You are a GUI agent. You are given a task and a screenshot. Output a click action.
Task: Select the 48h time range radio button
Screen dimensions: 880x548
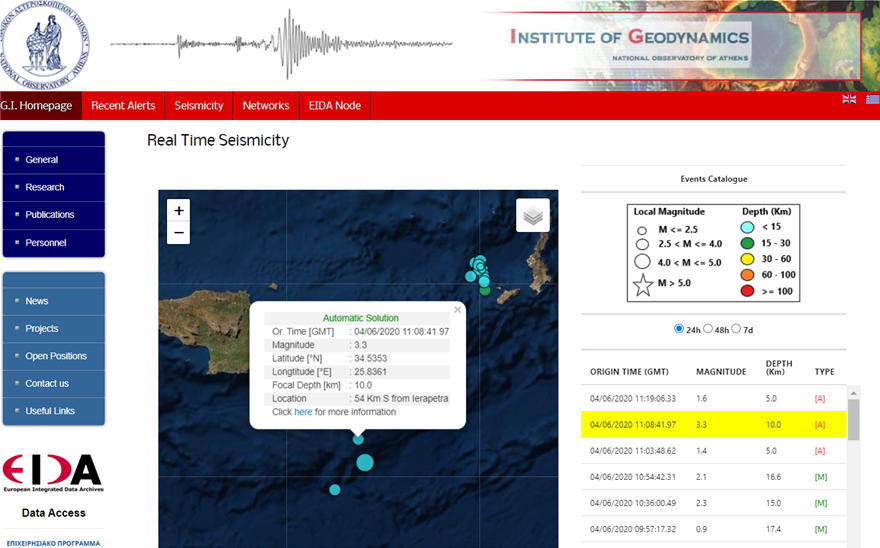pos(709,328)
